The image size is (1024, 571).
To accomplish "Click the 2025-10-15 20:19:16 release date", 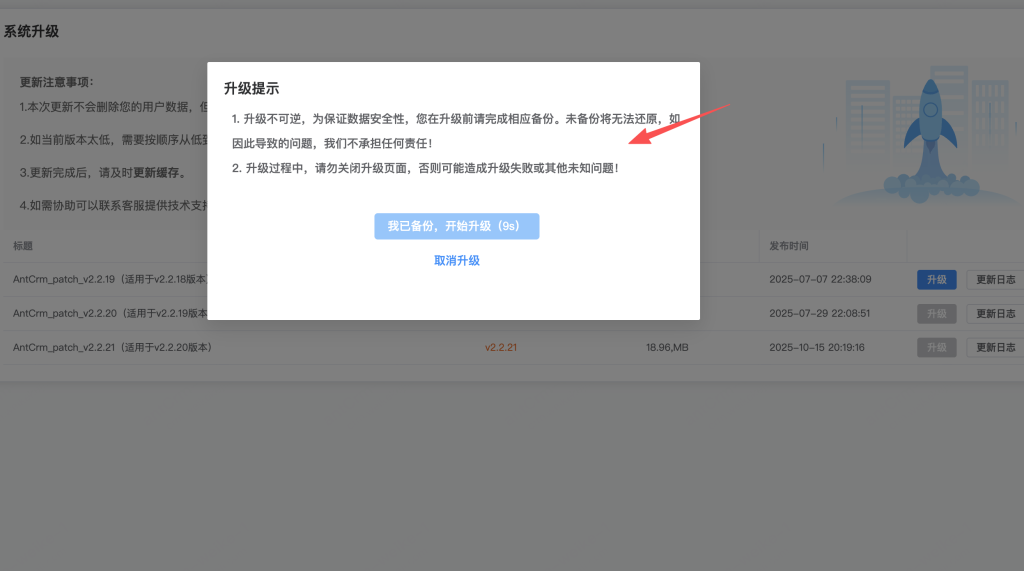I will (816, 347).
